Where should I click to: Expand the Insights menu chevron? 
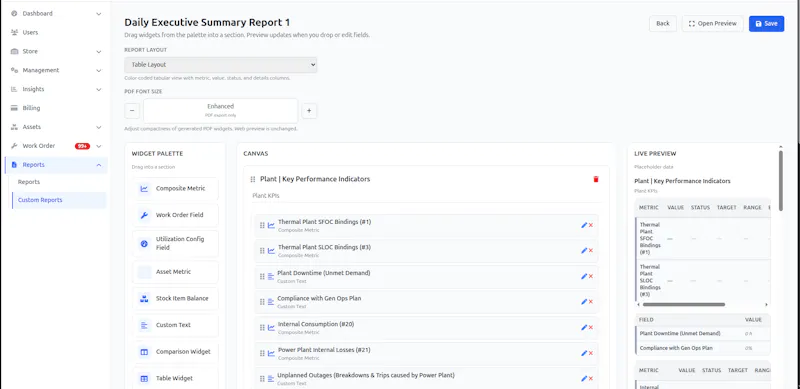(x=98, y=89)
